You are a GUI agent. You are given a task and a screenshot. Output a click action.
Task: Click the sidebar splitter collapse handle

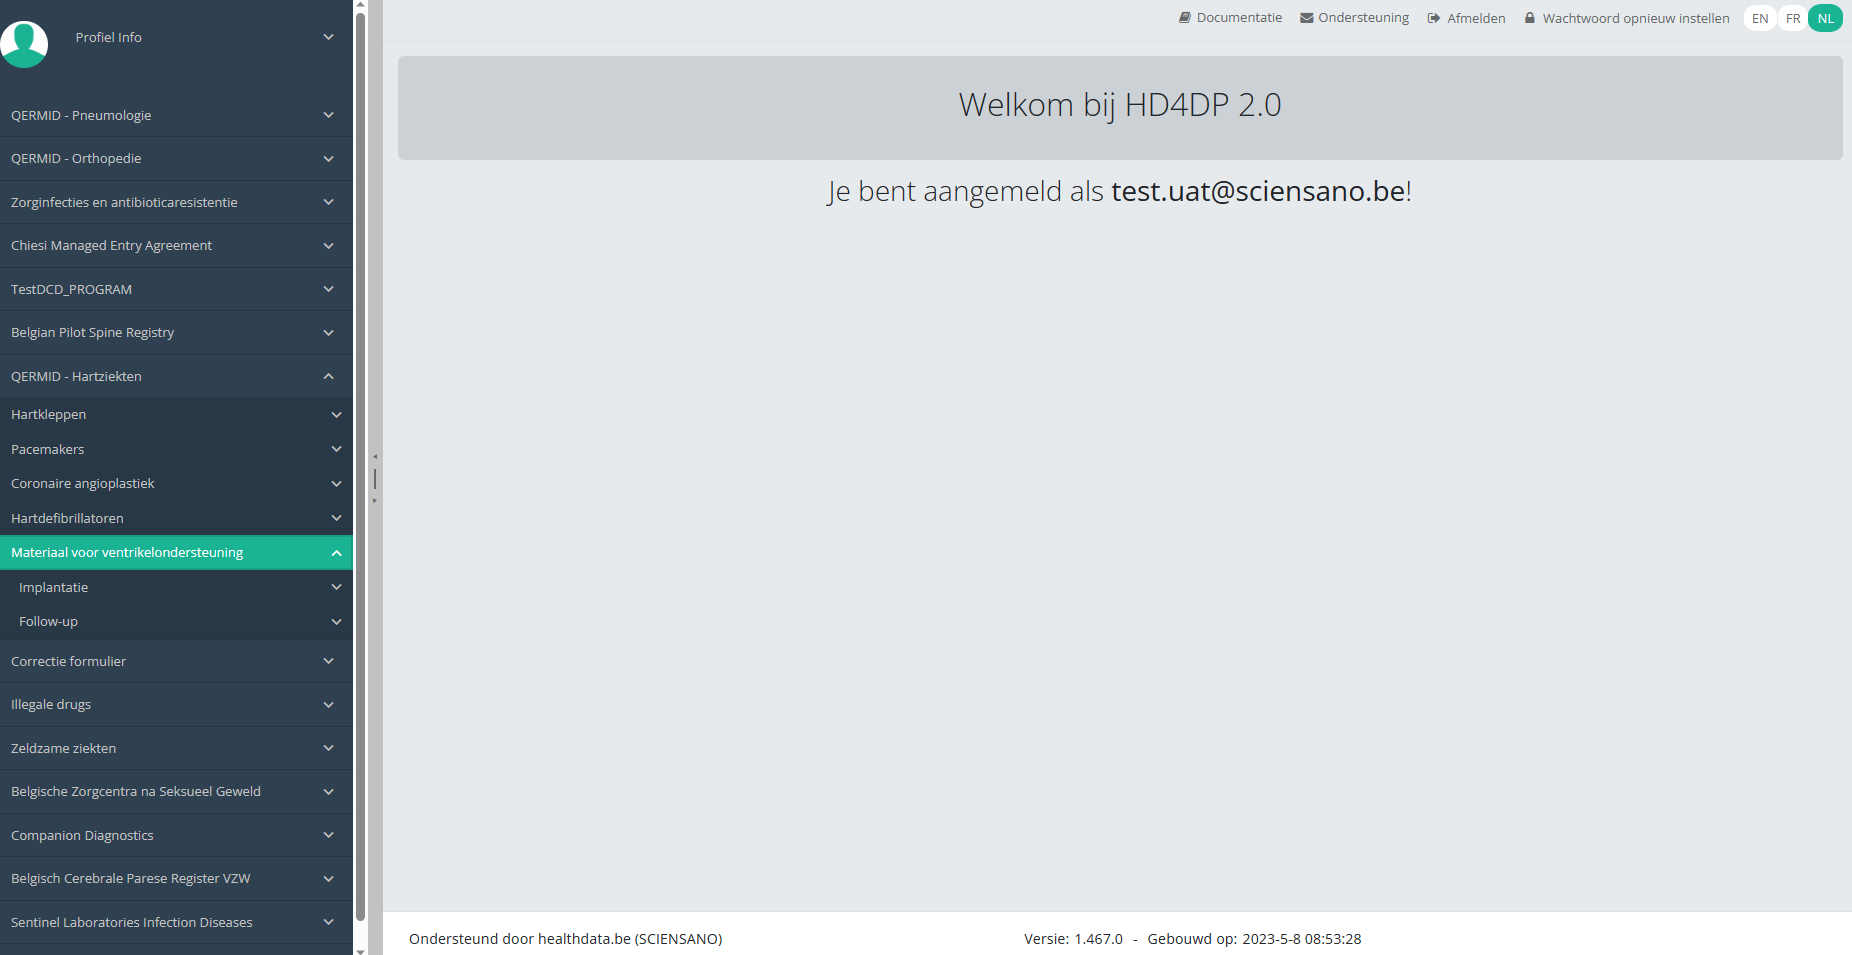[375, 478]
